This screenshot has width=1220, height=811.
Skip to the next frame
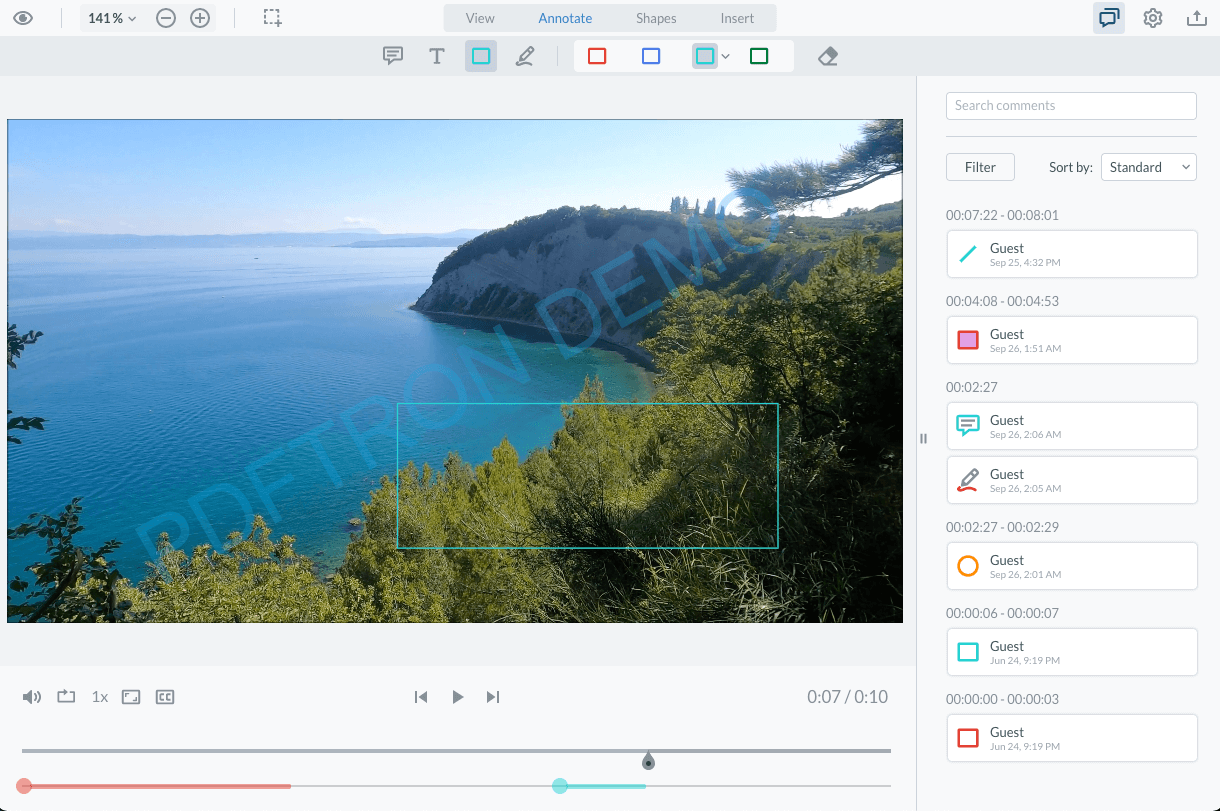pyautogui.click(x=493, y=697)
